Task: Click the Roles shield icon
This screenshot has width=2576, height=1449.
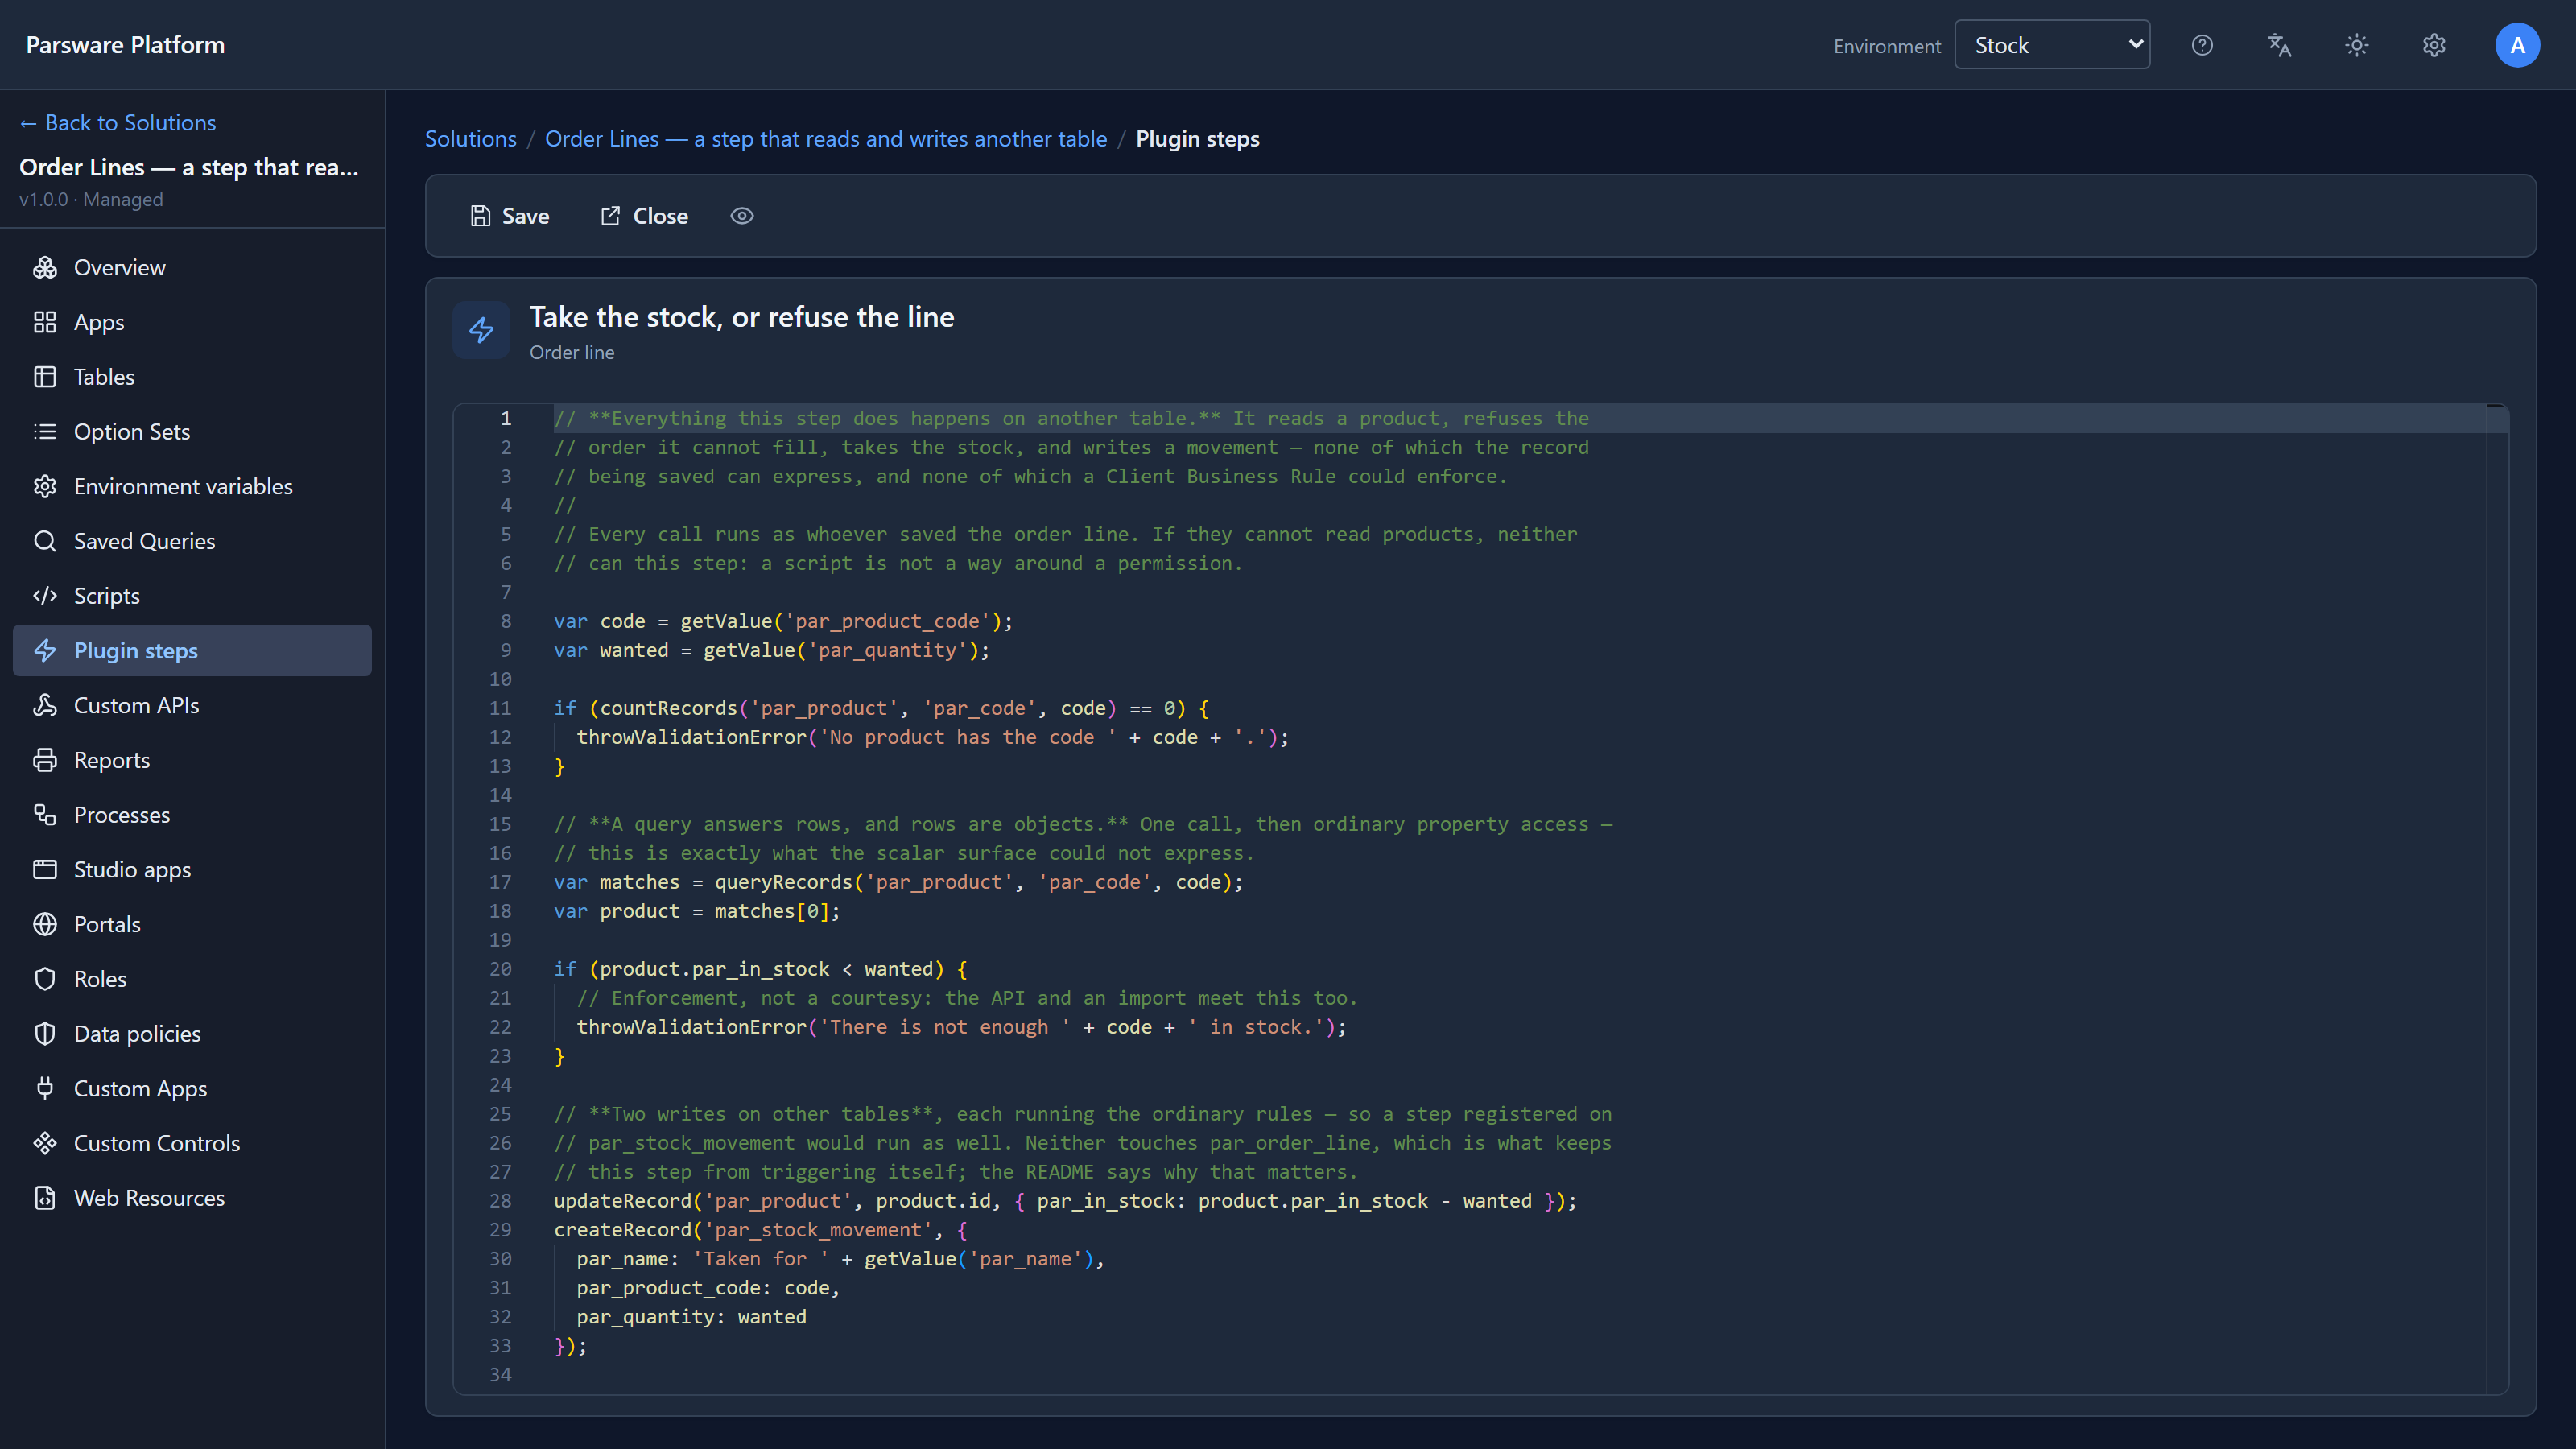Action: point(45,979)
